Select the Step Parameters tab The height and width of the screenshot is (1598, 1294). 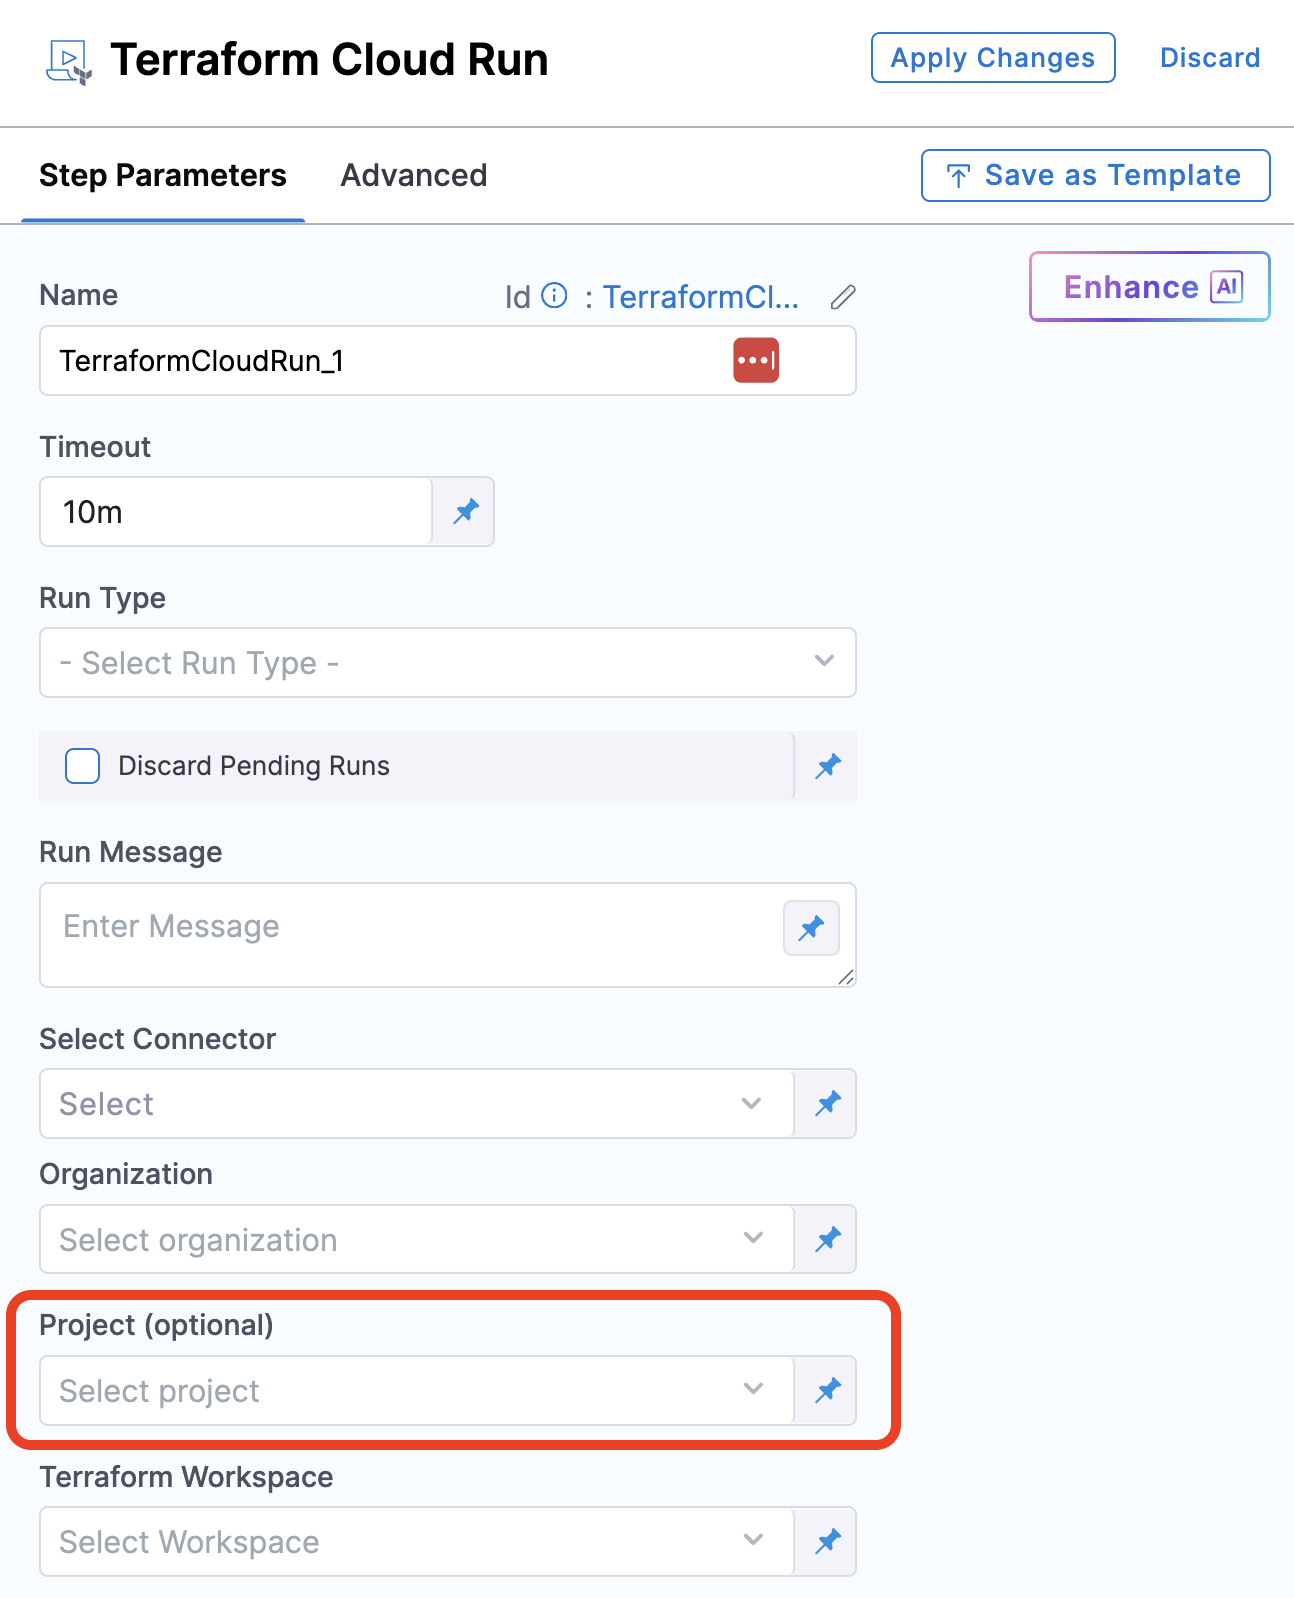pos(163,176)
